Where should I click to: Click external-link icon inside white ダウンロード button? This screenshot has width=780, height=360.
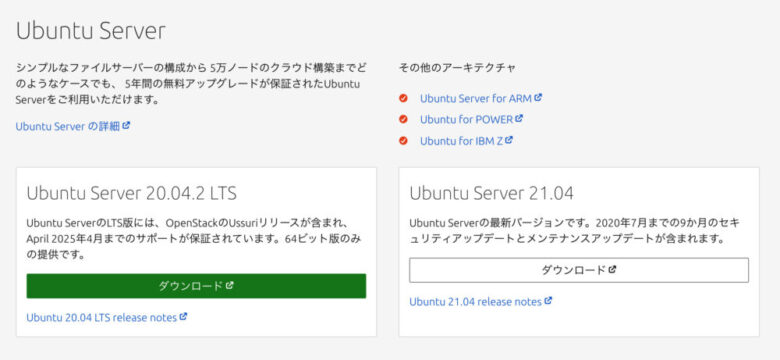612,270
